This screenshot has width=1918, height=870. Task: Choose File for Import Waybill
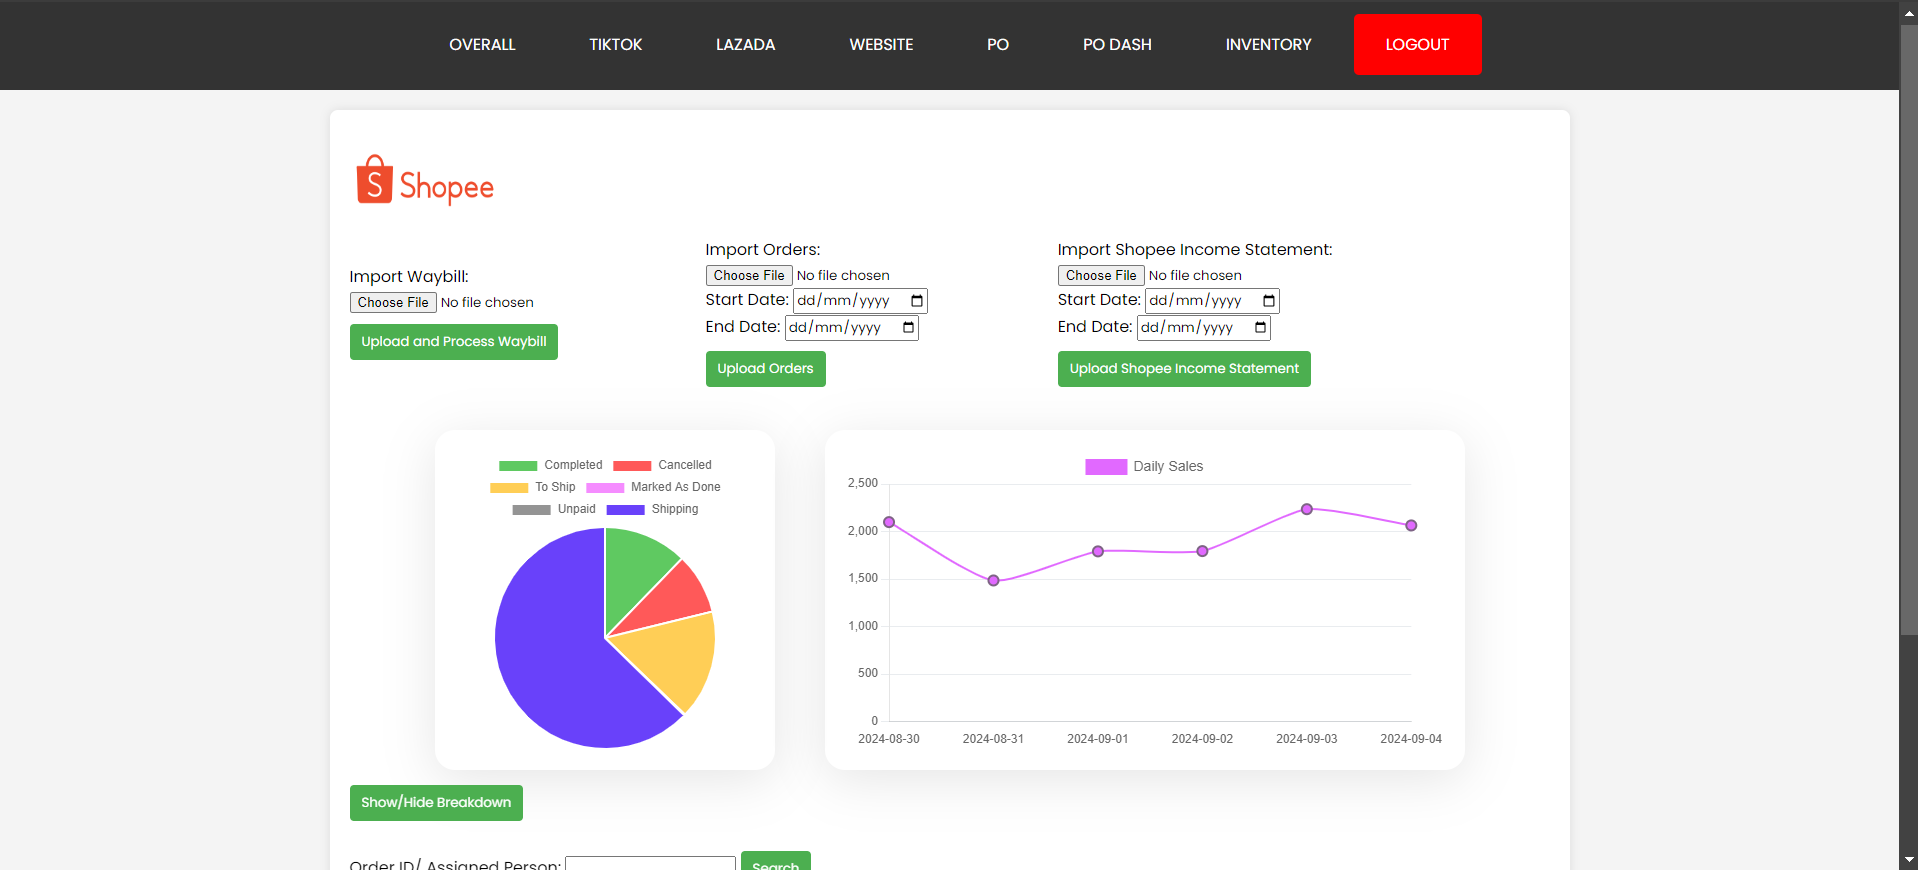pyautogui.click(x=393, y=303)
